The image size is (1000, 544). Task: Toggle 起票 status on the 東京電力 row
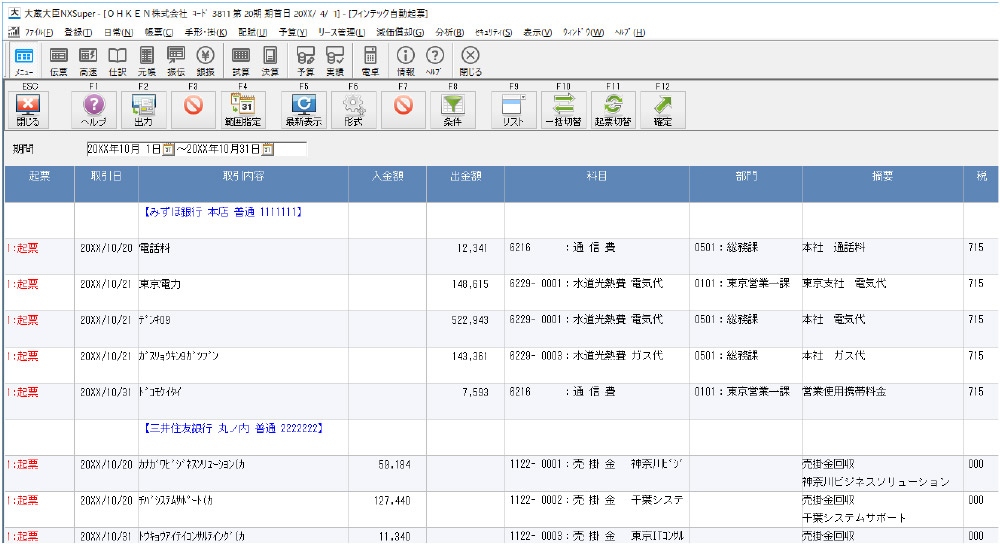[x=23, y=284]
